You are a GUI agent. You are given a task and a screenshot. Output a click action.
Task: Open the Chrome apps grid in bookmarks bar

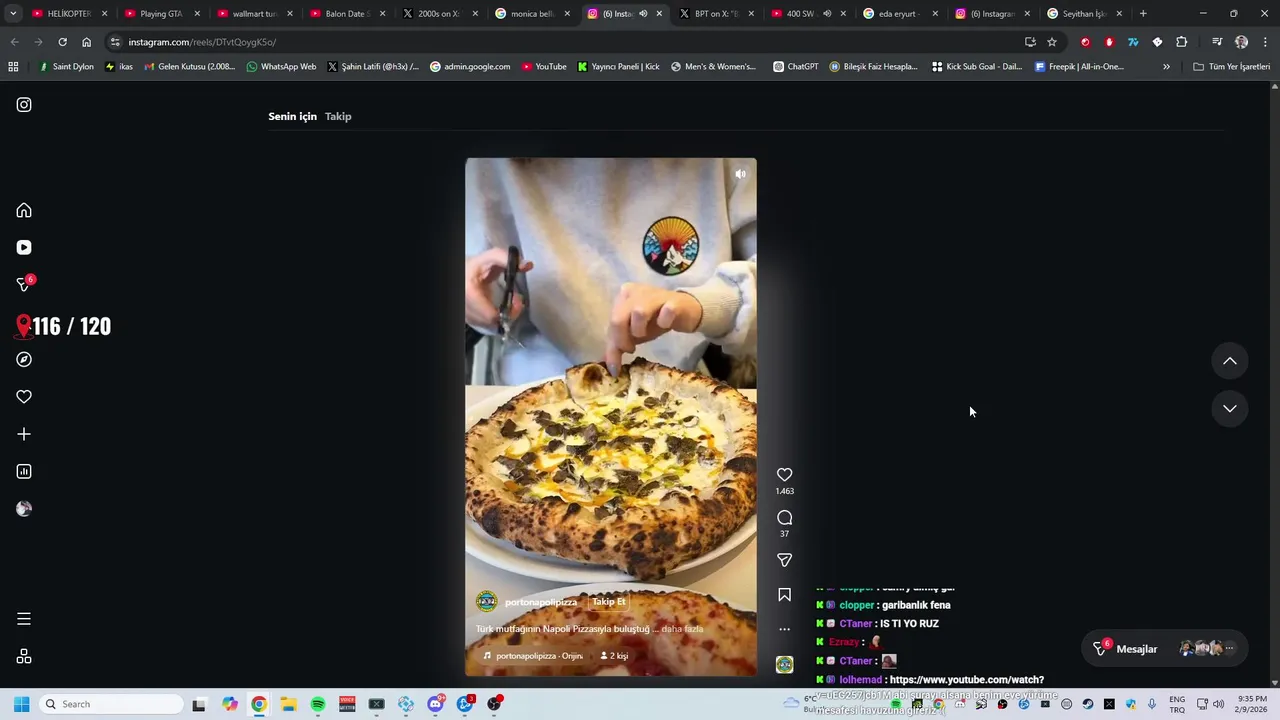coord(13,67)
